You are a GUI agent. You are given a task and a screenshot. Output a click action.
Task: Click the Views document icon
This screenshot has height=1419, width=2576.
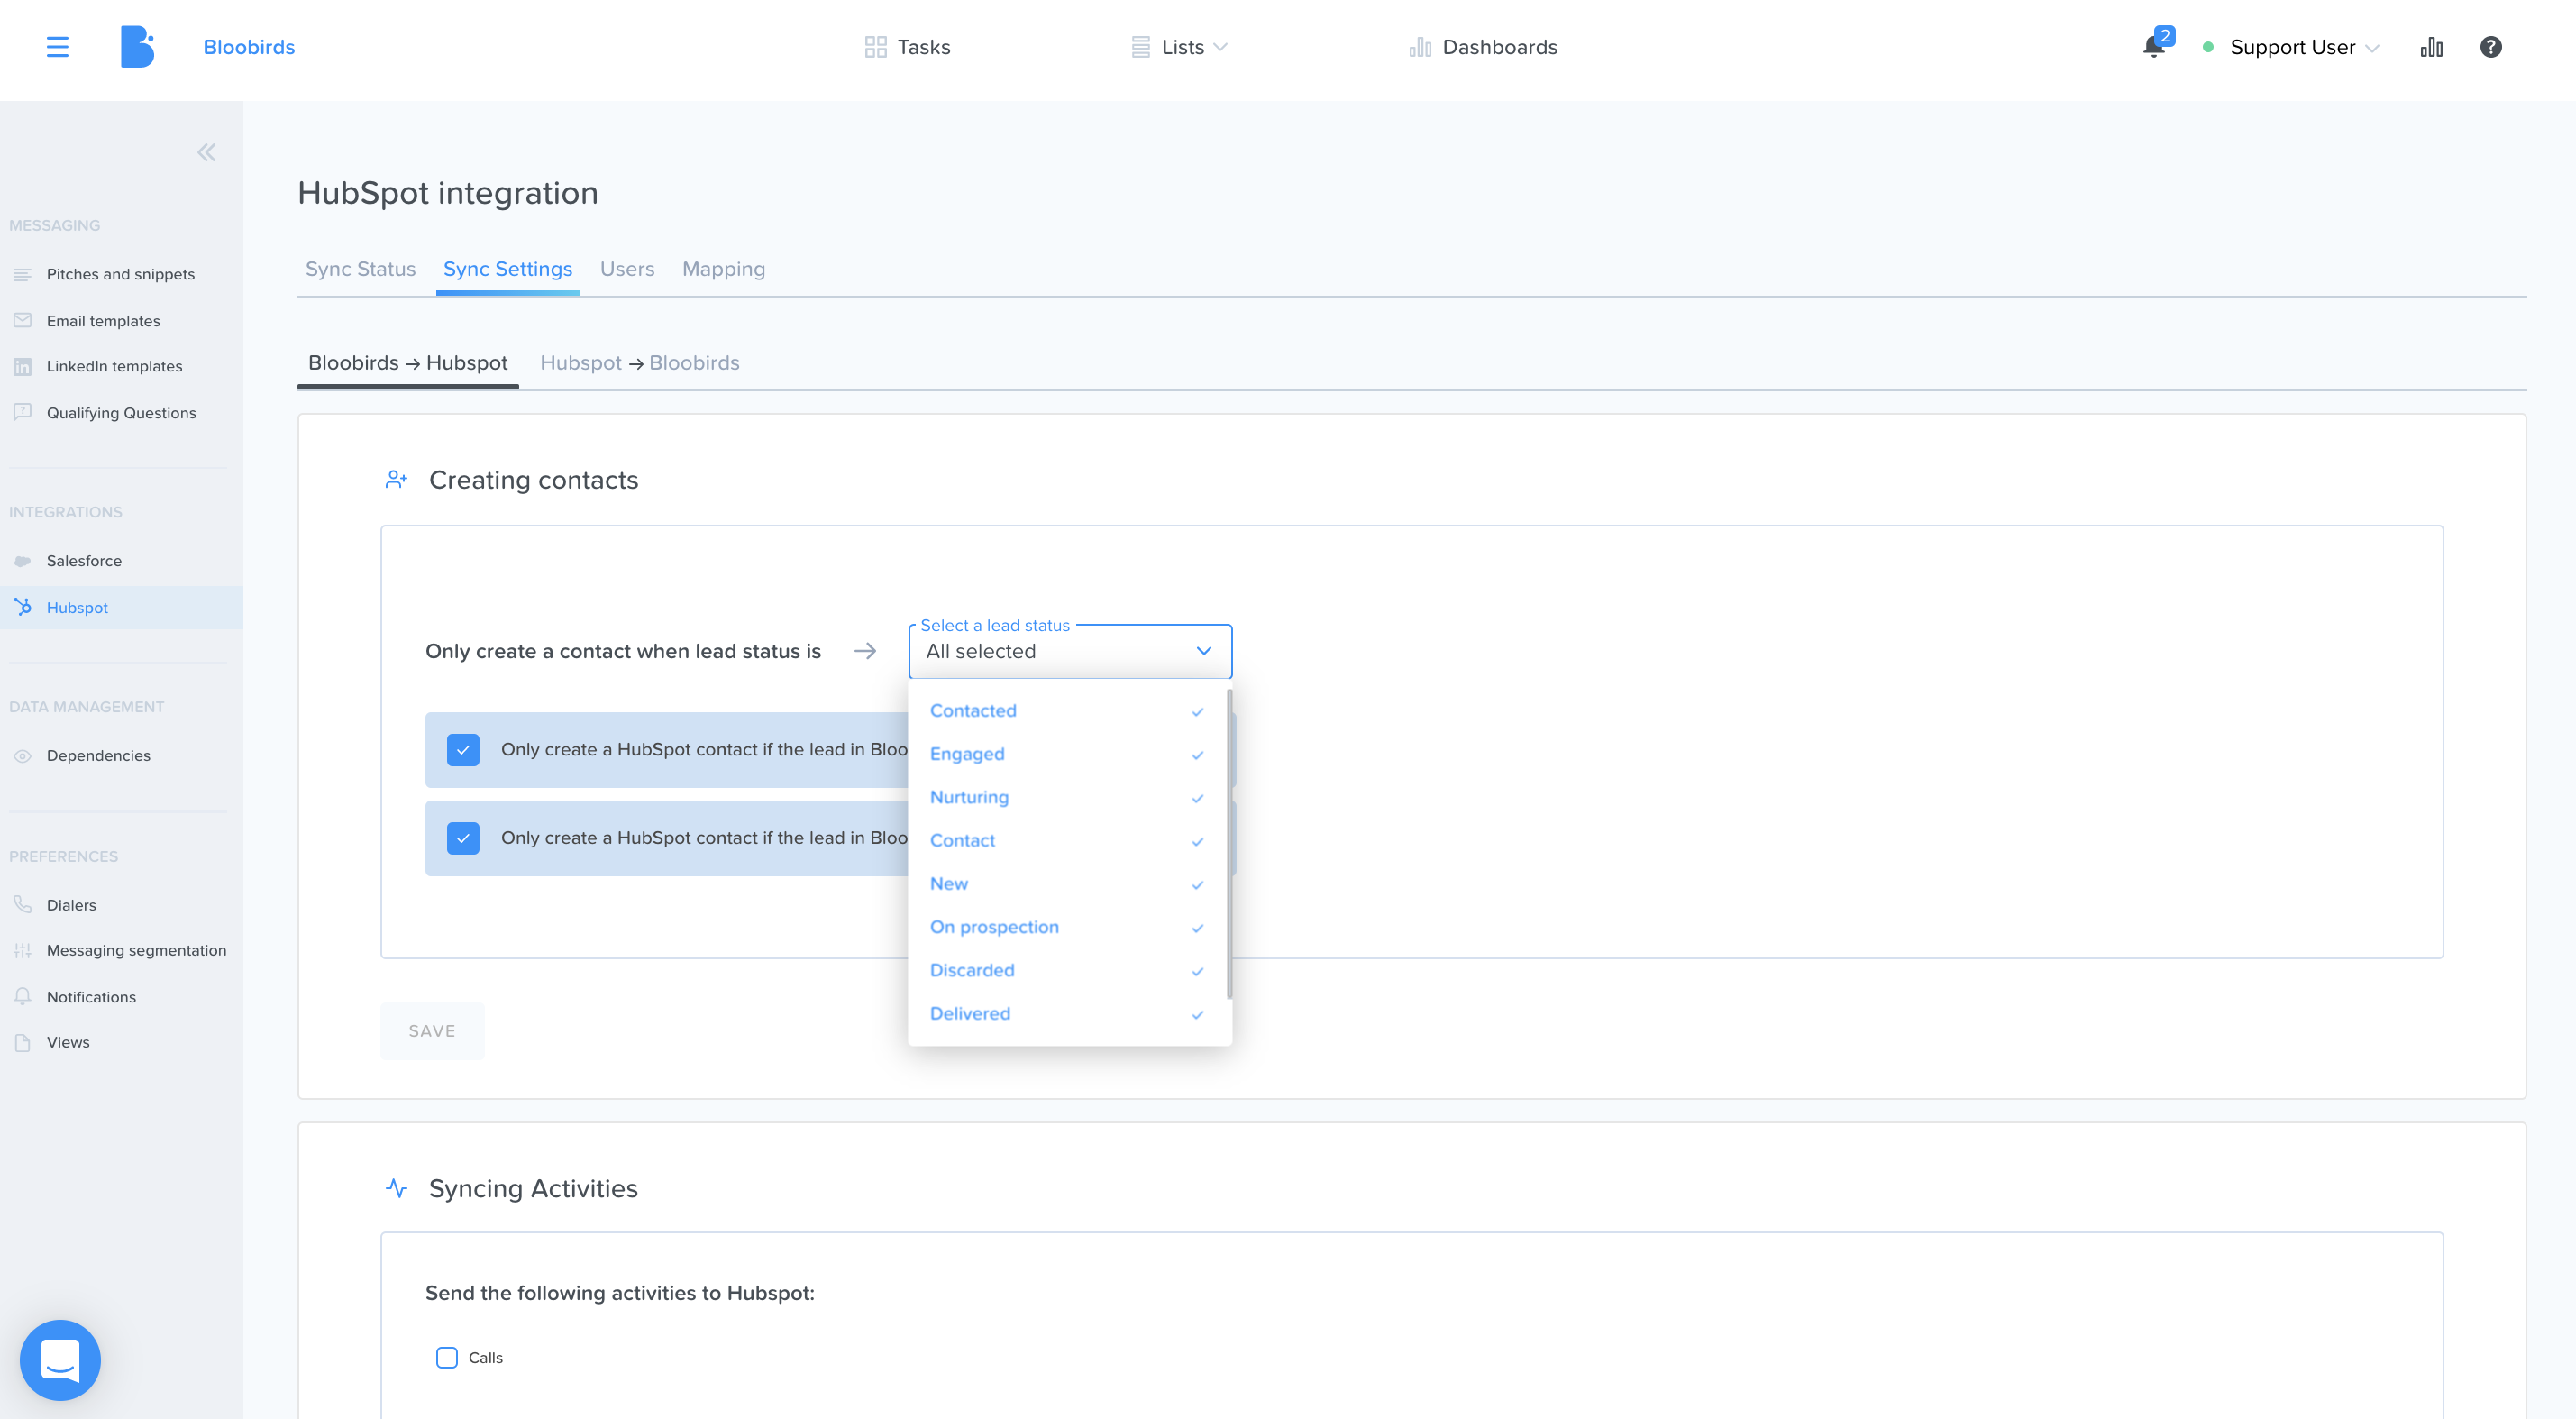tap(22, 1042)
